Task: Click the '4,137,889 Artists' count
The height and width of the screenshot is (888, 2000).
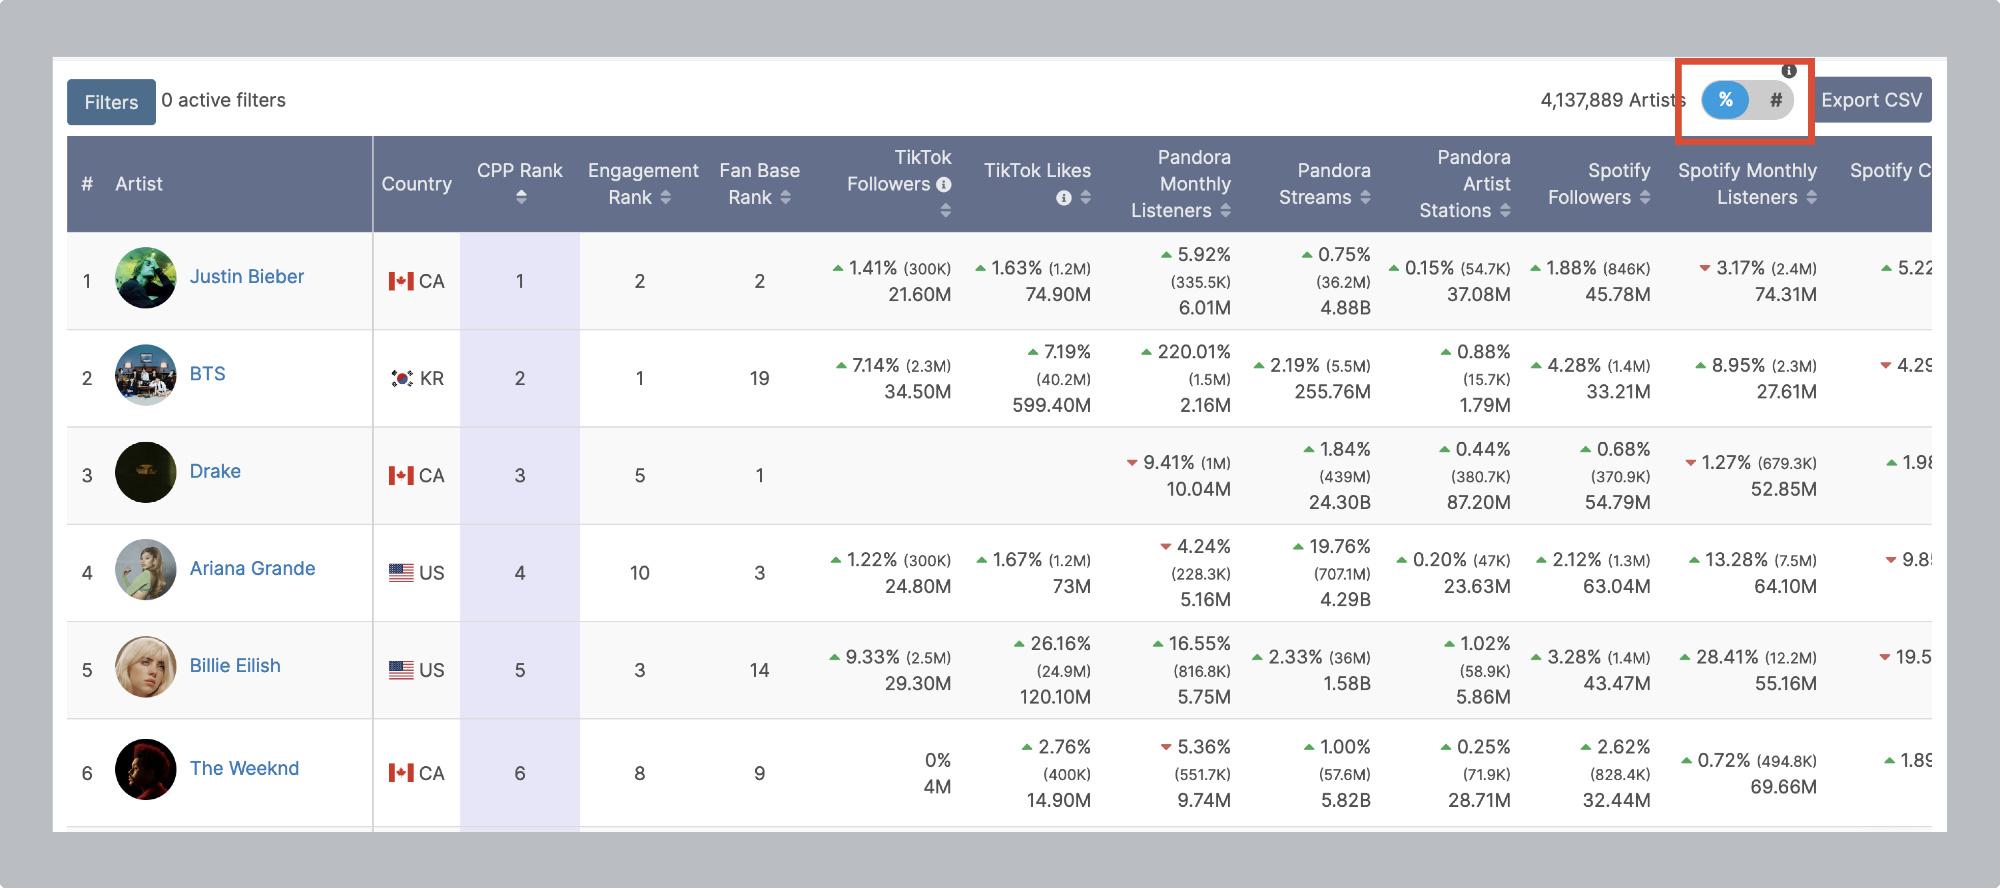Action: [x=1613, y=100]
